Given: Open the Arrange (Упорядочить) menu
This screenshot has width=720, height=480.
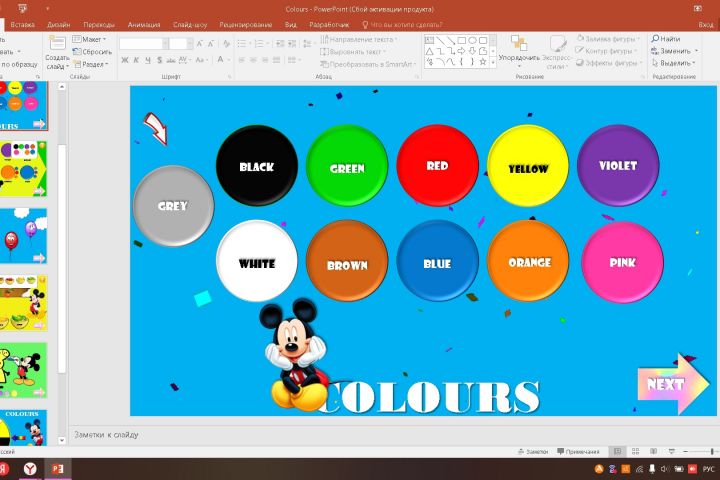Looking at the screenshot, I should click(519, 50).
